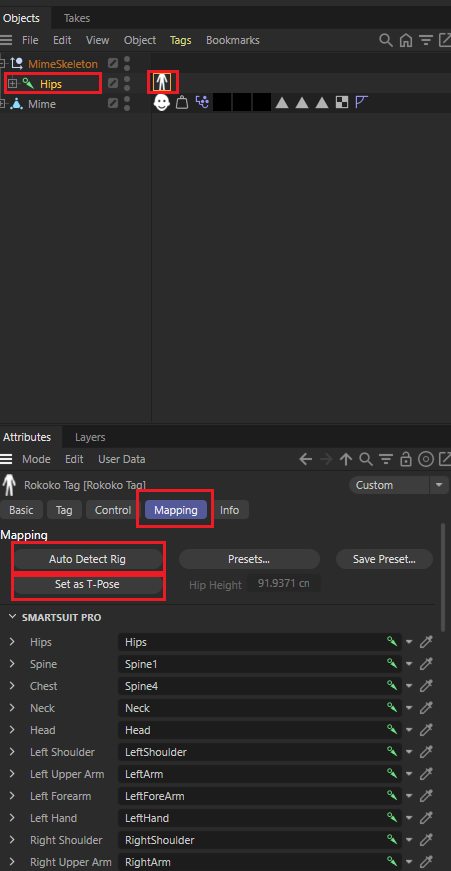451x871 pixels.
Task: Click the back arrow in Attributes manager
Action: pyautogui.click(x=305, y=459)
